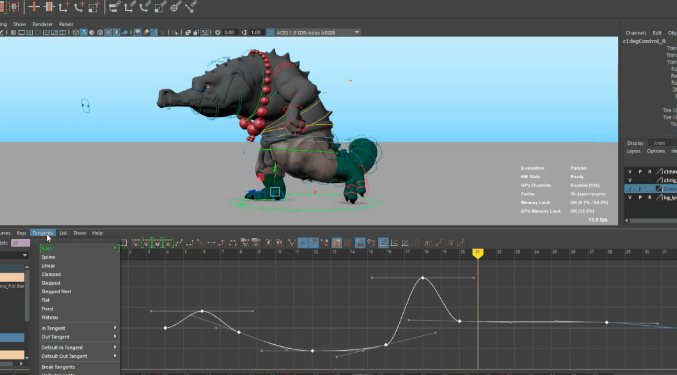677x375 pixels.
Task: Select the curve keyframe at the frame 18 peak
Action: click(x=423, y=278)
